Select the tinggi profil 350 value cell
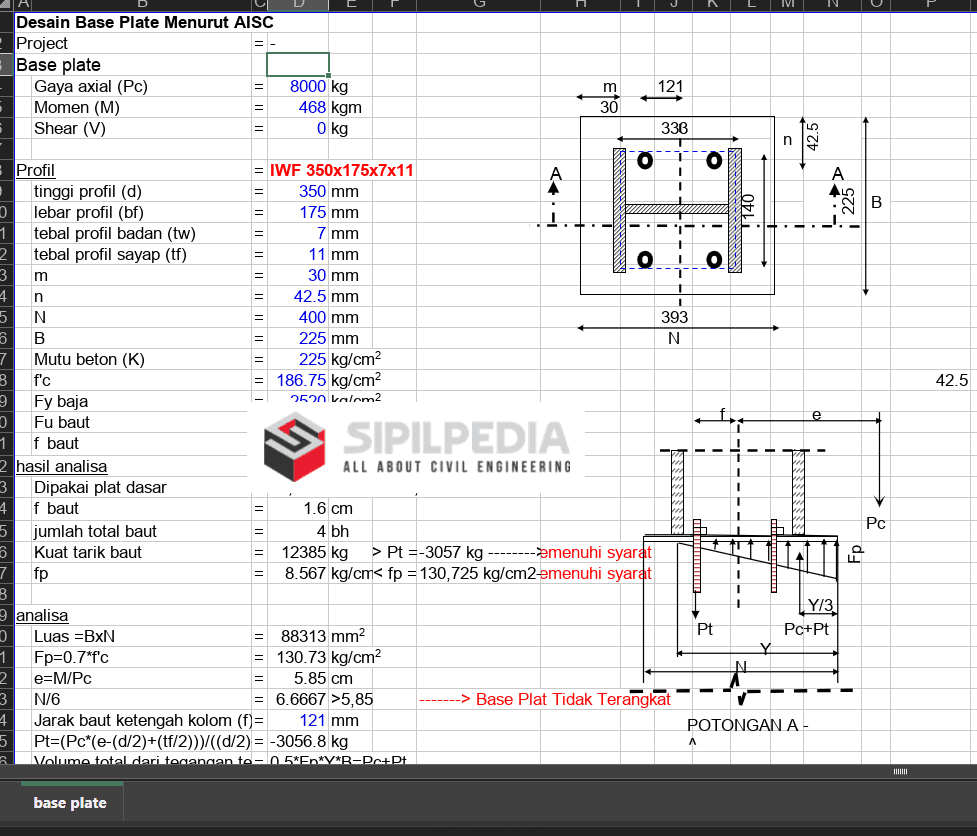The width and height of the screenshot is (977, 836). point(298,192)
